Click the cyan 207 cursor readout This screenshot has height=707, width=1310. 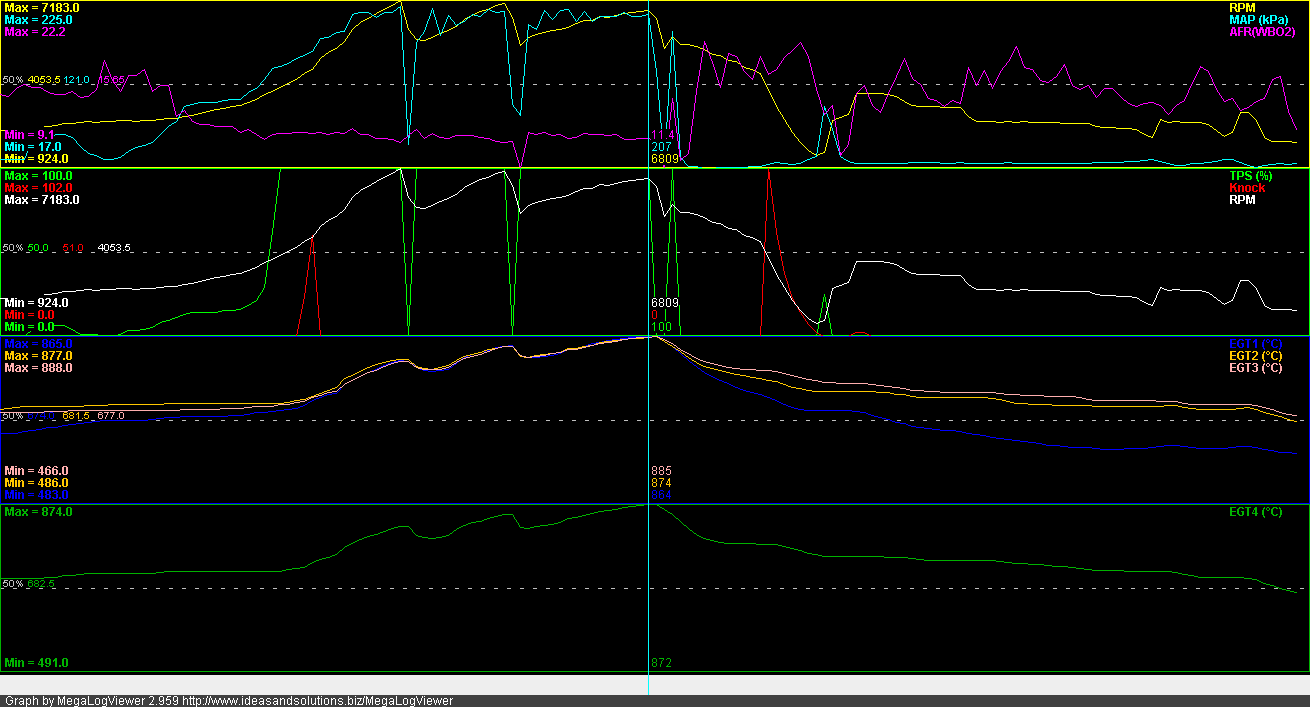[661, 147]
